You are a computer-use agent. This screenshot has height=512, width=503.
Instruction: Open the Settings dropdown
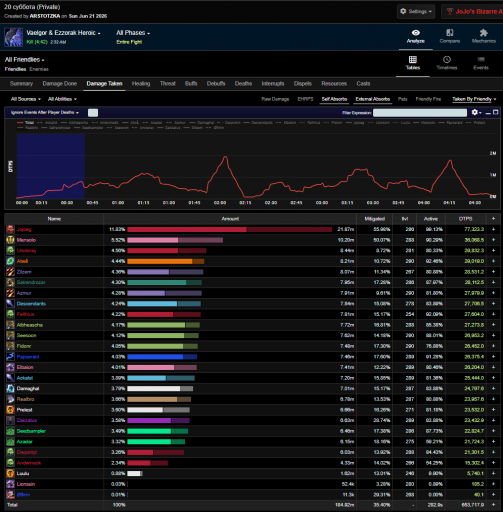click(x=416, y=11)
